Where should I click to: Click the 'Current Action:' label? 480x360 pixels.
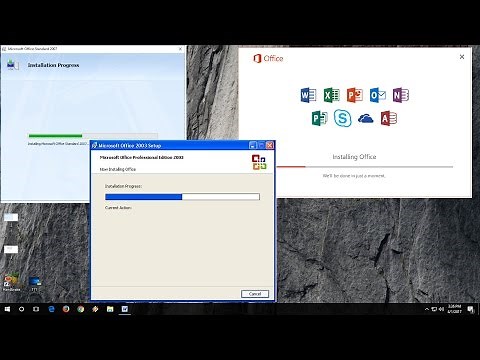(118, 208)
